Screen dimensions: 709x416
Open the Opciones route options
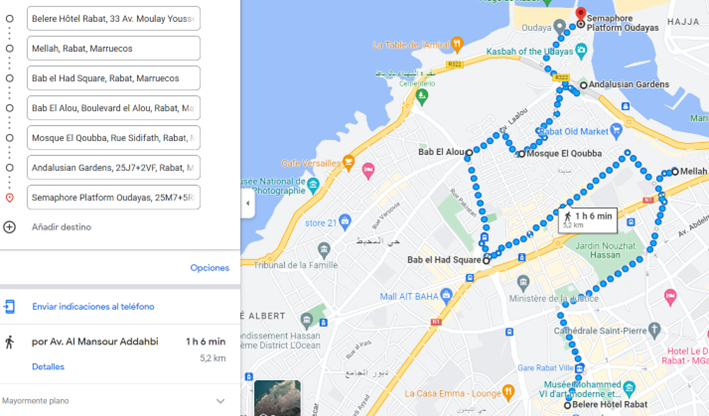209,268
